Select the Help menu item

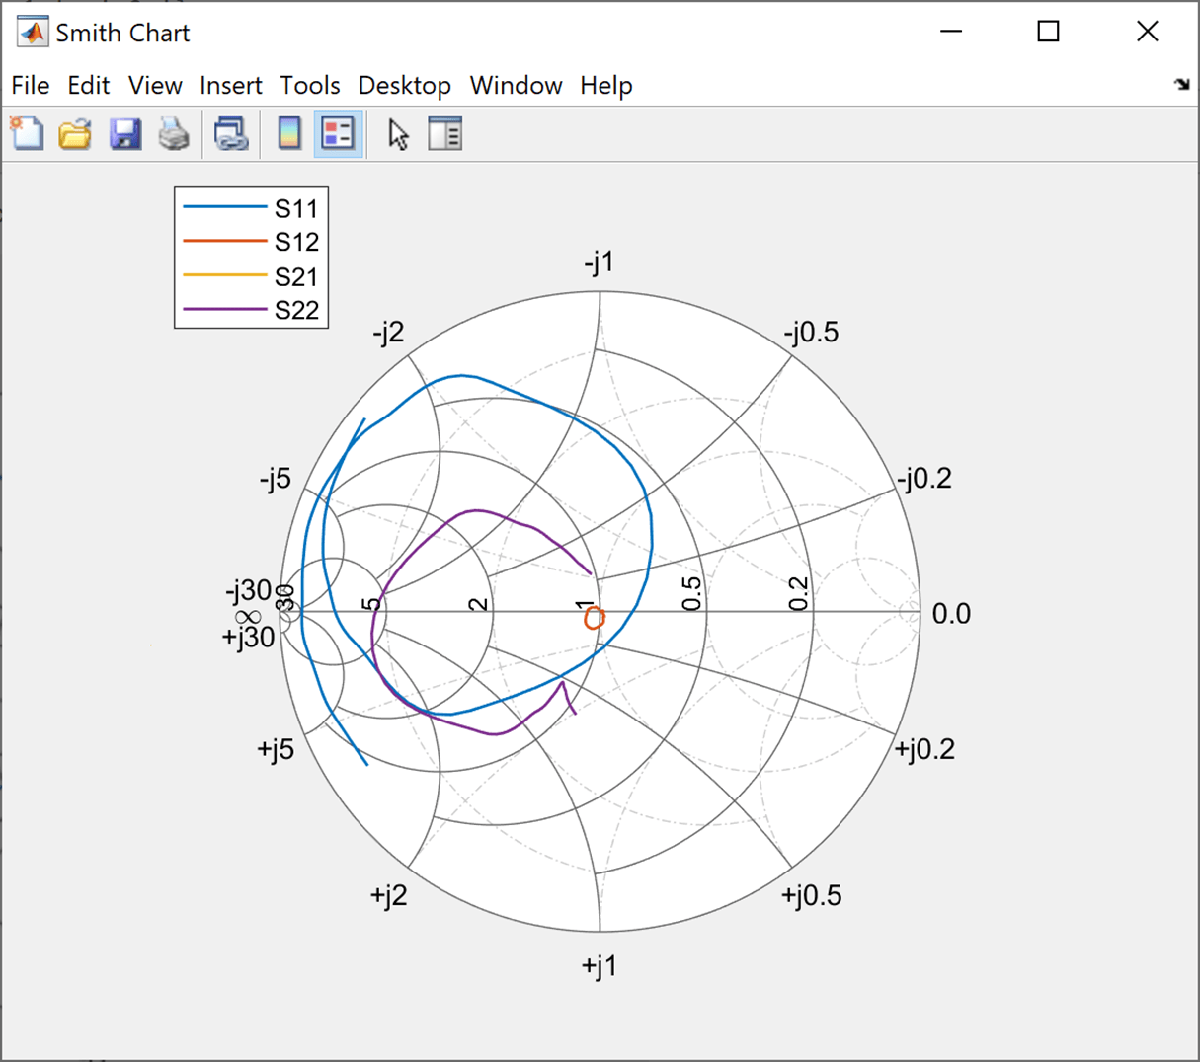[606, 86]
